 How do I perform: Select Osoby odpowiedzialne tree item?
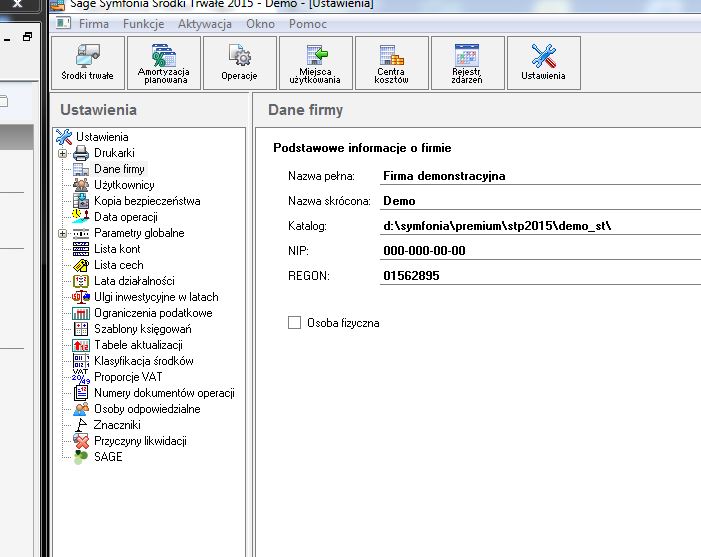[x=147, y=409]
